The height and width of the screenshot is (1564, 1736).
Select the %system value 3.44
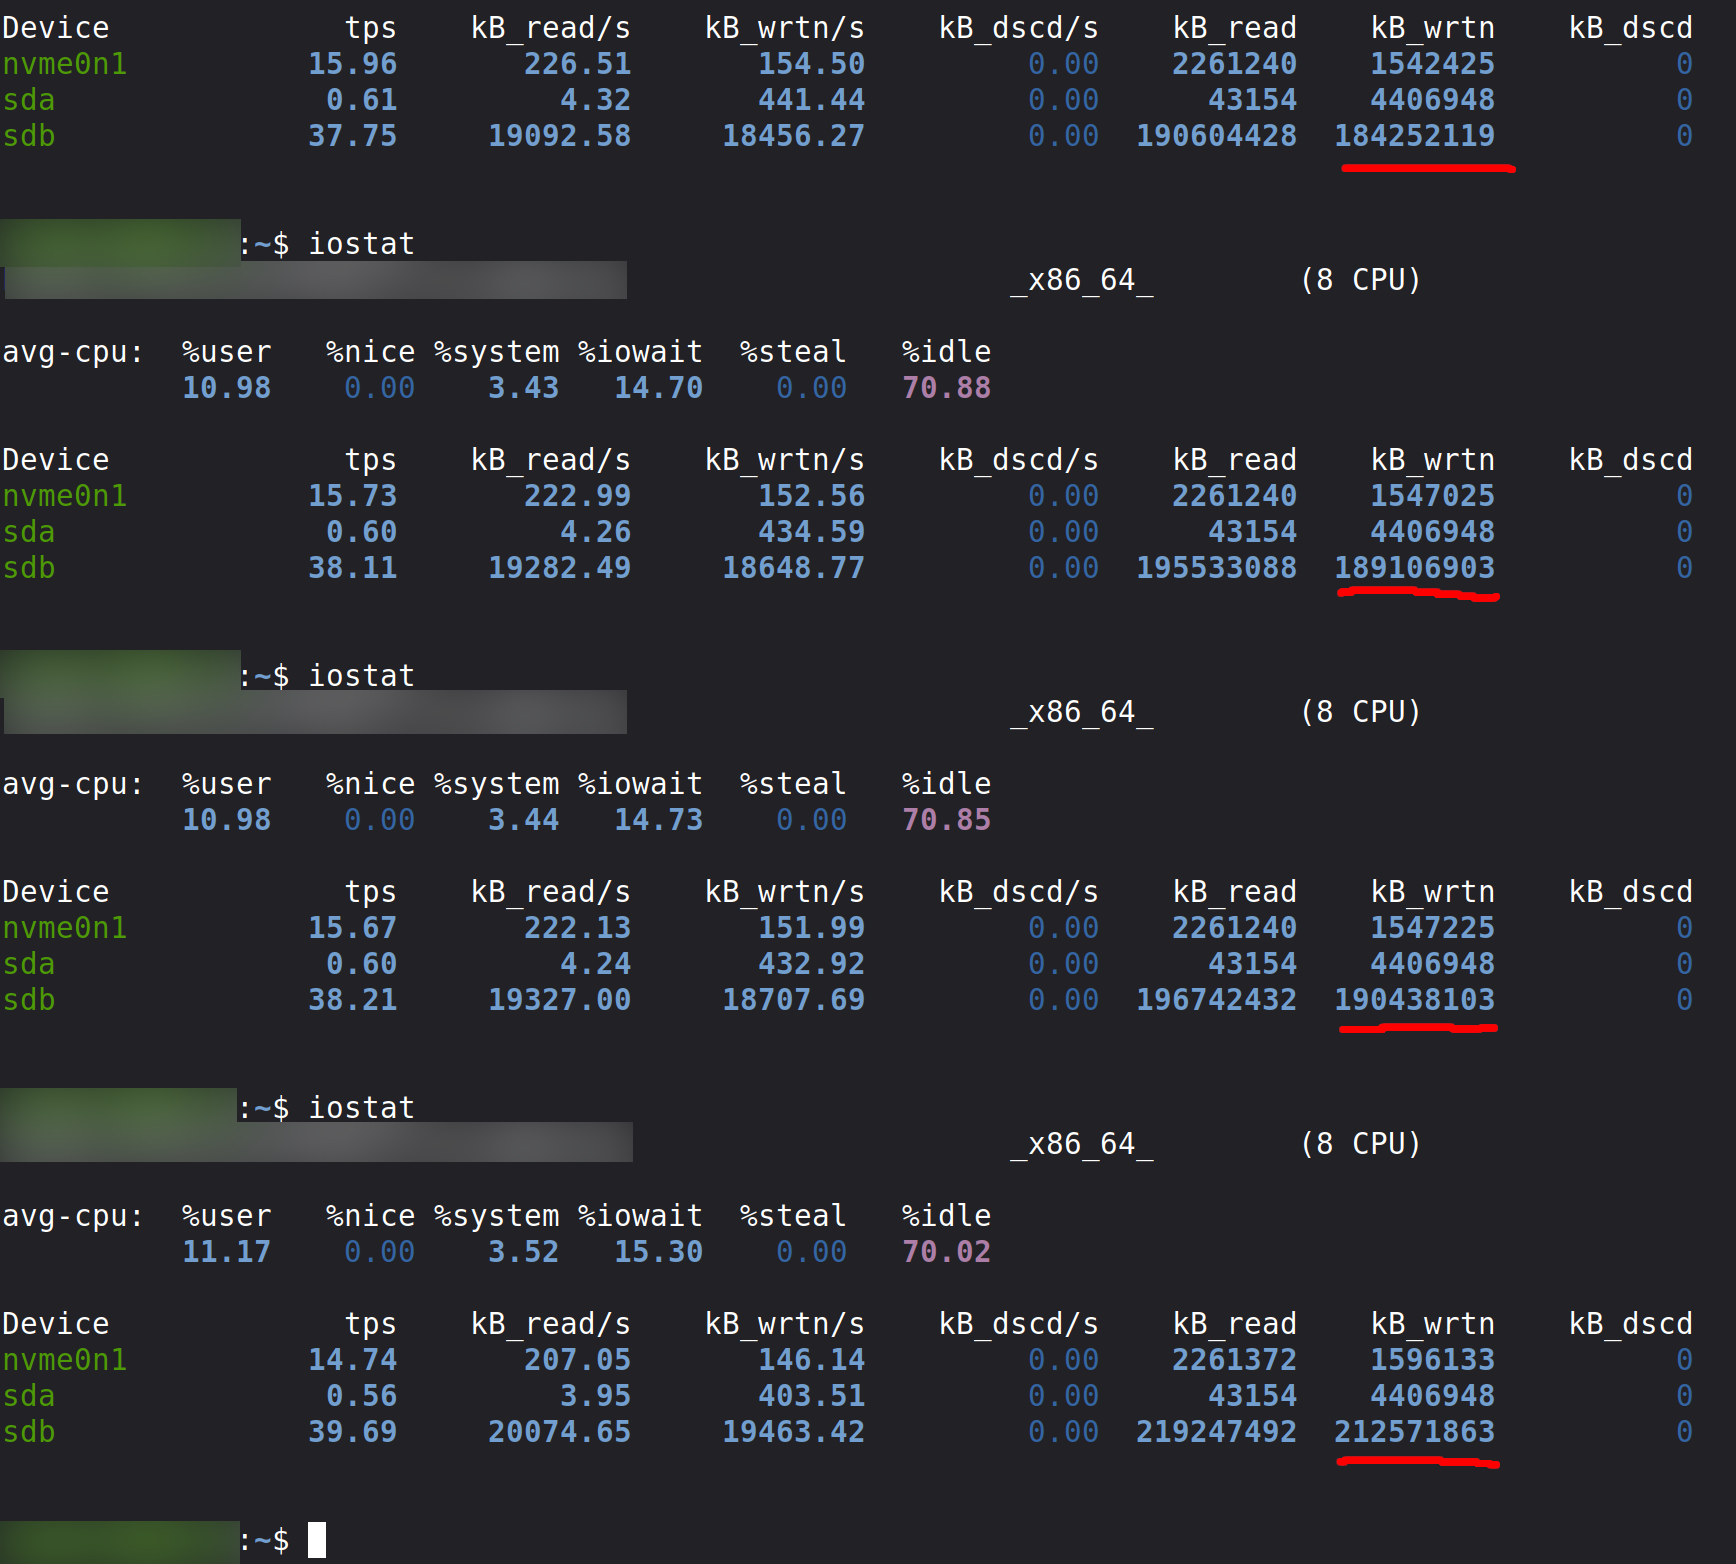[x=523, y=820]
